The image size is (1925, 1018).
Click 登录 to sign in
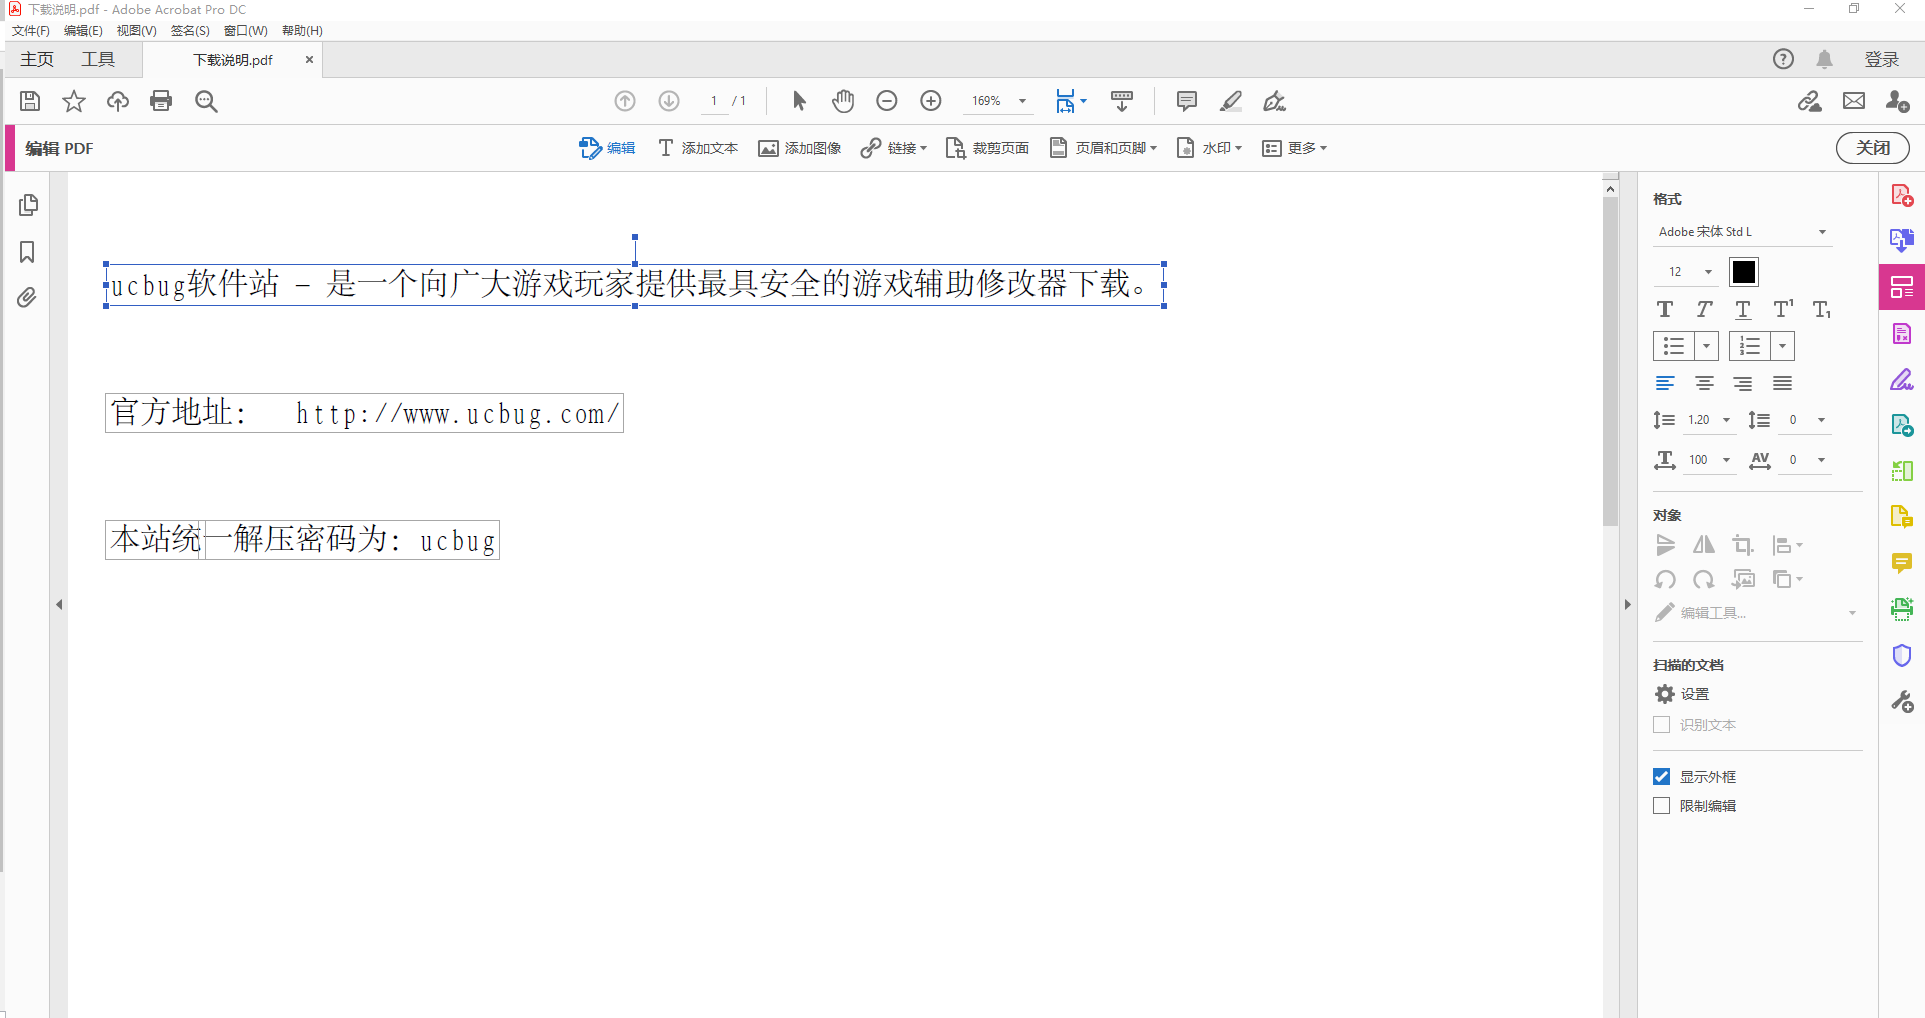pos(1881,59)
